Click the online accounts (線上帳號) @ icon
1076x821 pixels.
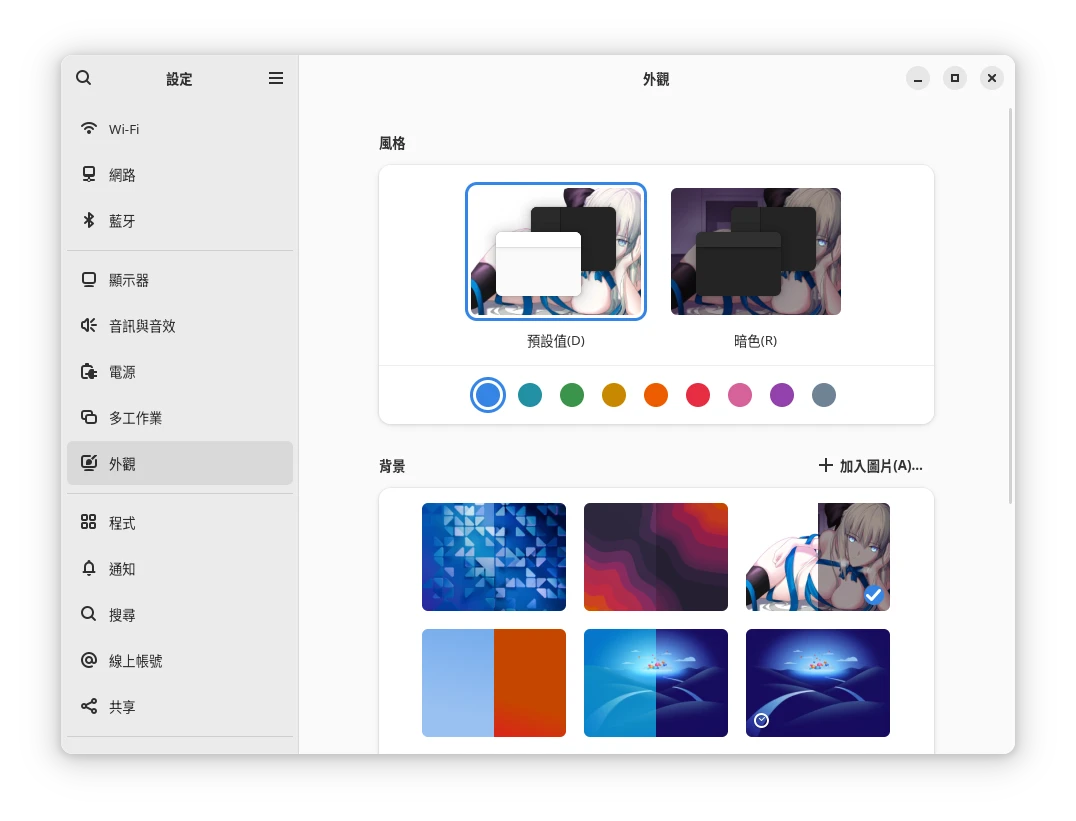tap(89, 660)
